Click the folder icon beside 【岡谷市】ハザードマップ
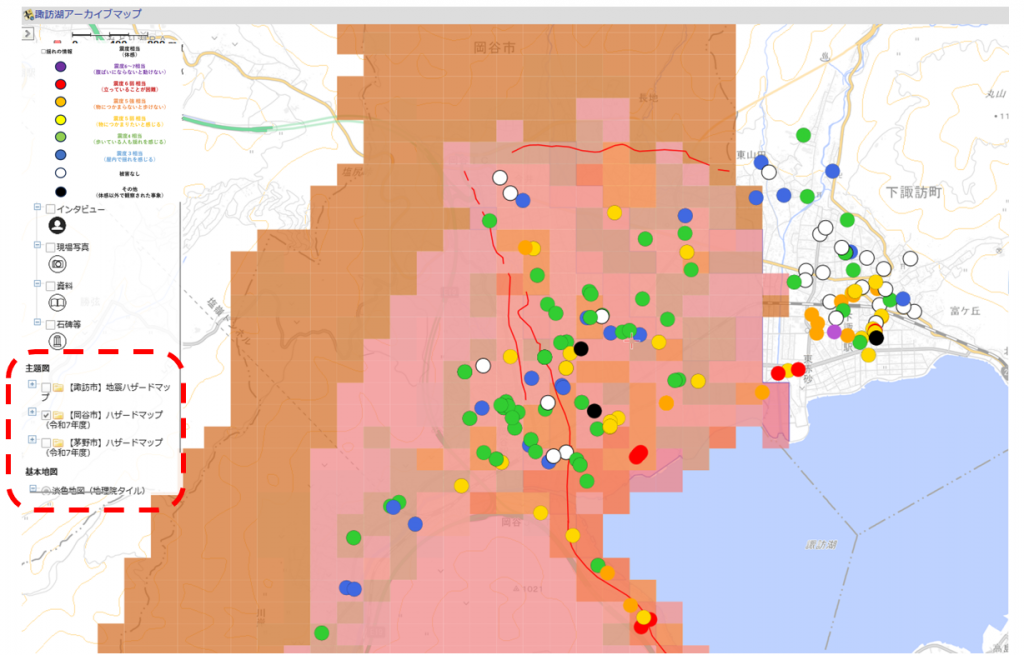The image size is (1024, 655). coord(59,415)
